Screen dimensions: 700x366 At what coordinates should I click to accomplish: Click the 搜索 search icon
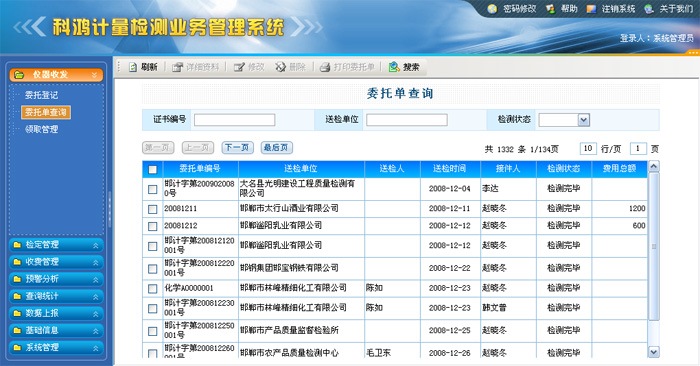click(394, 67)
